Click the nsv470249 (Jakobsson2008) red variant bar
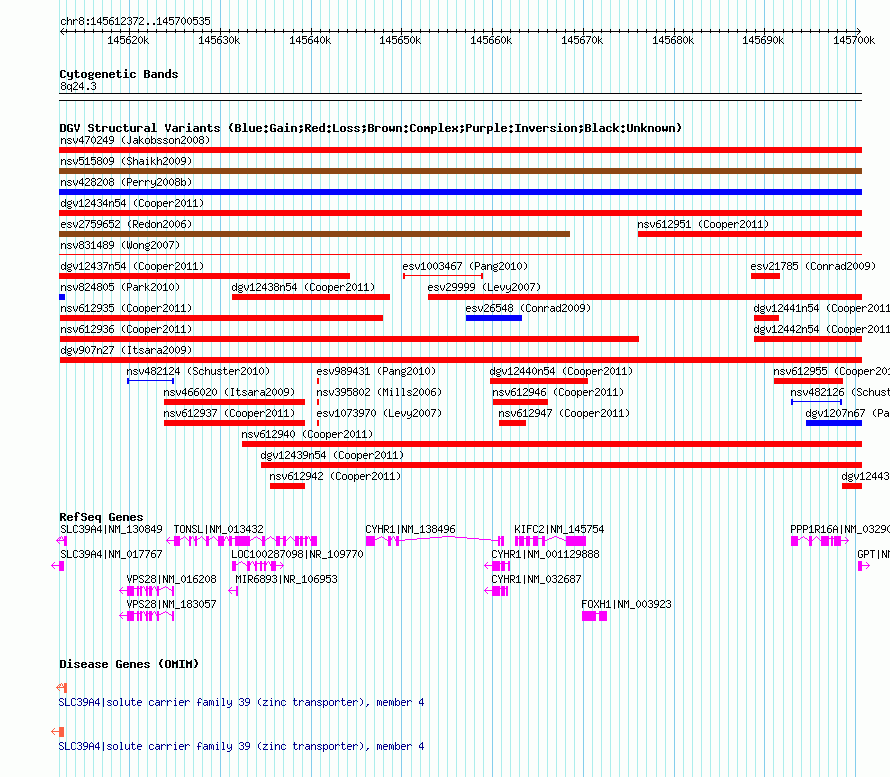The image size is (890, 777). pos(460,150)
